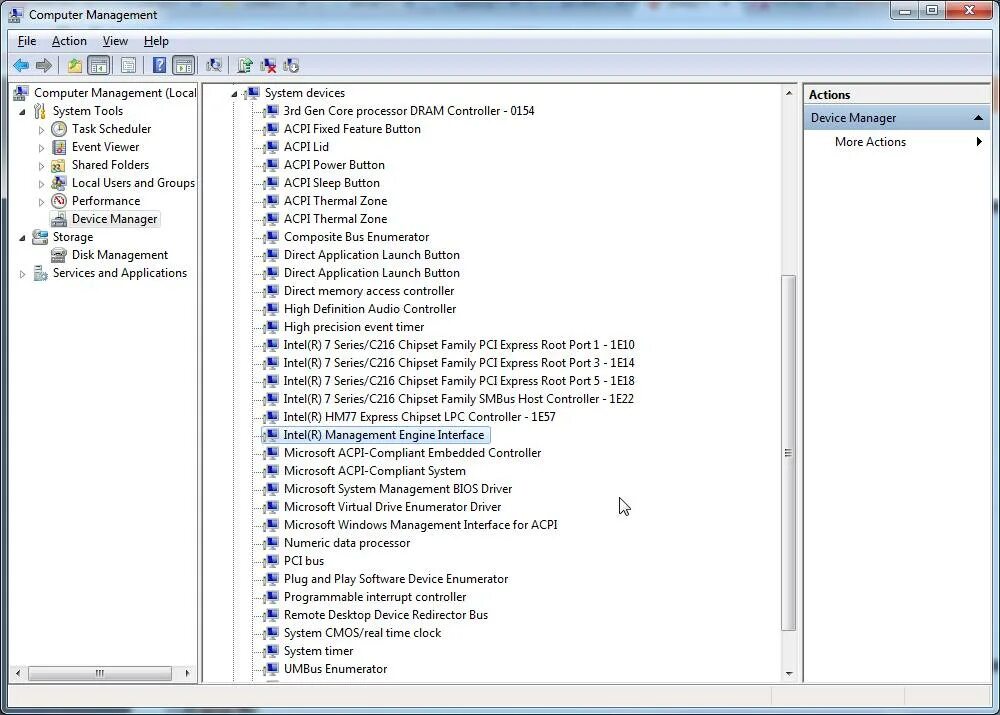The height and width of the screenshot is (715, 1000).
Task: Click the ACPI Lid device icon
Action: coord(272,147)
